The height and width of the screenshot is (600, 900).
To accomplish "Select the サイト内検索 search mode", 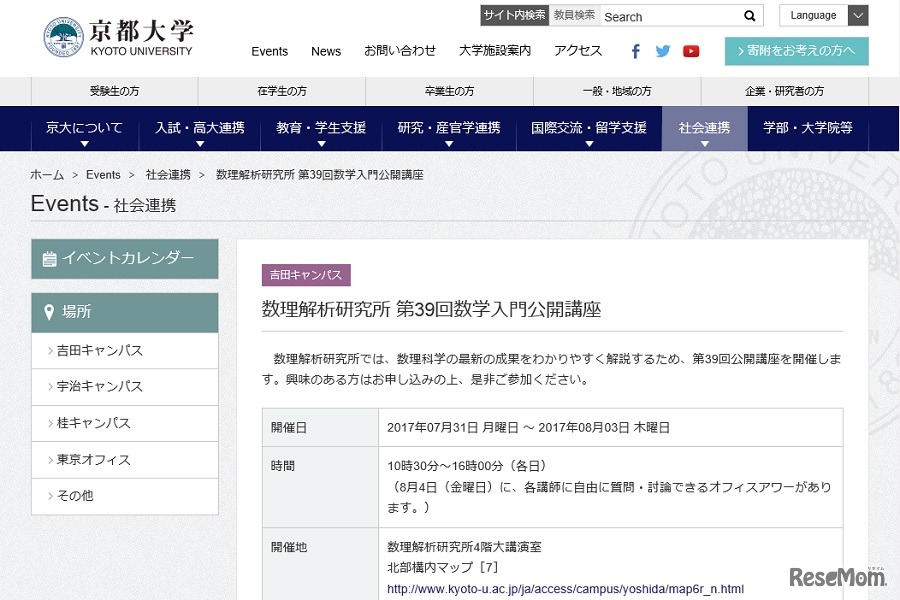I will point(514,15).
